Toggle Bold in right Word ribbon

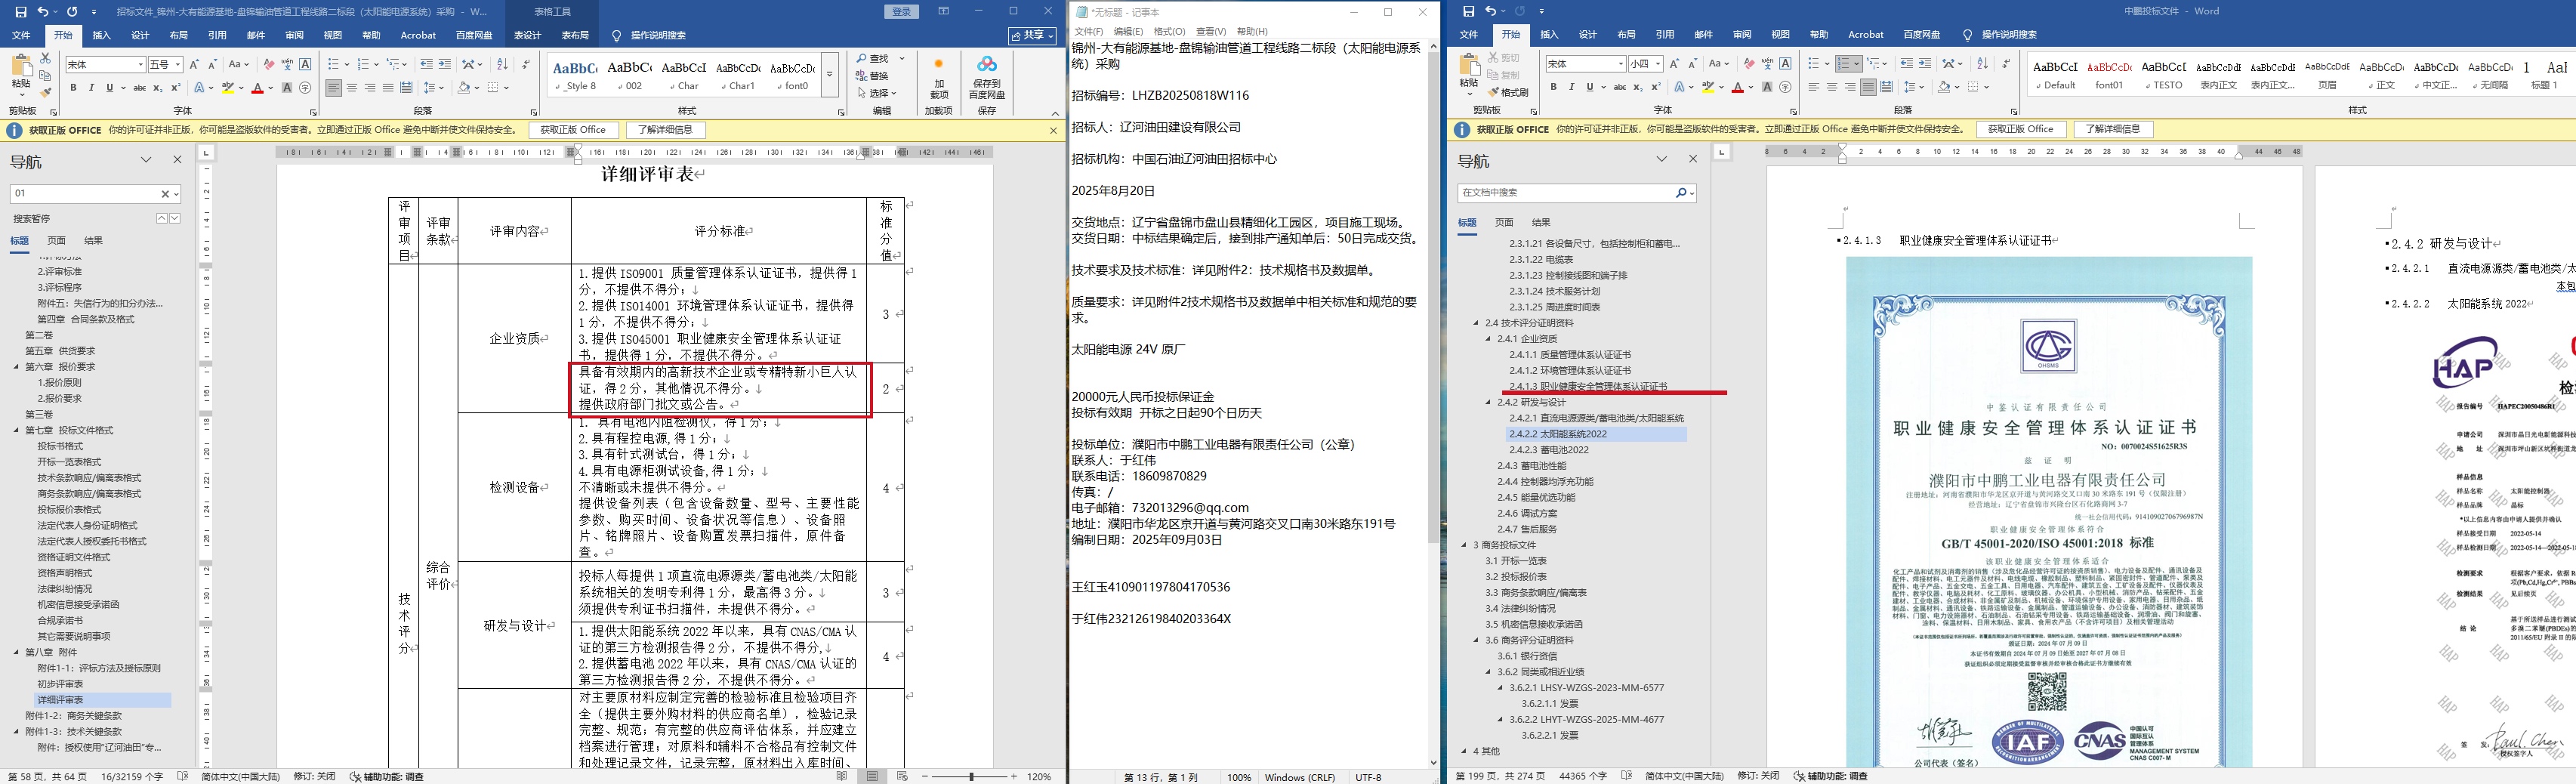(x=1553, y=87)
